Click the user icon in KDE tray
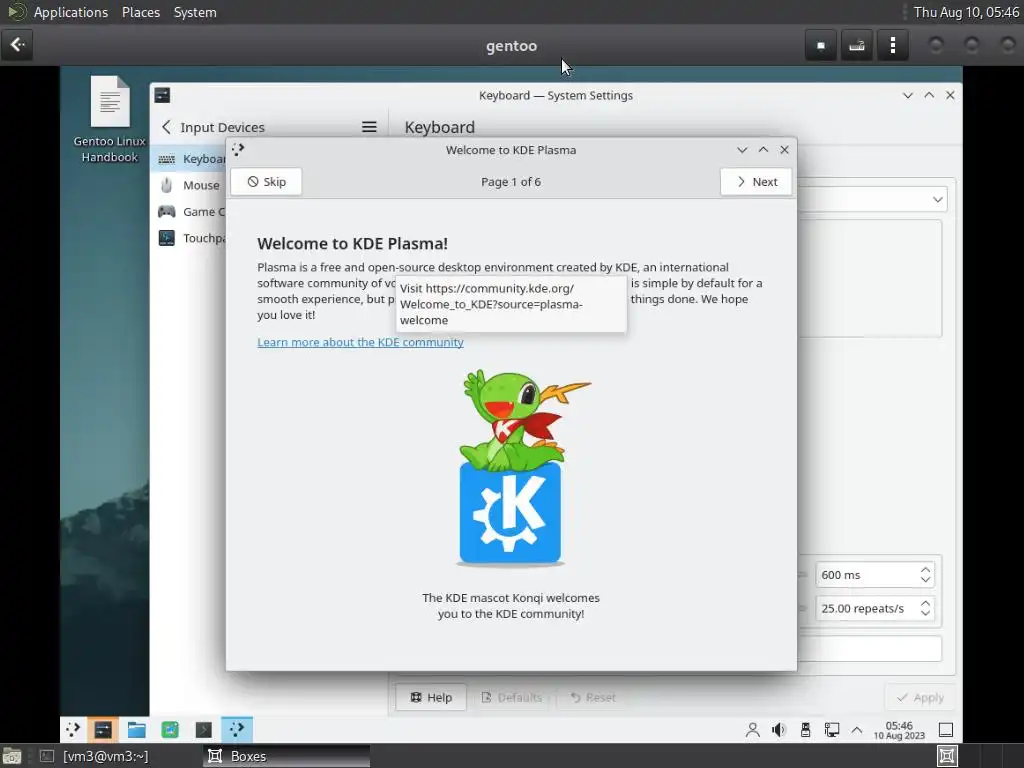 click(x=752, y=729)
